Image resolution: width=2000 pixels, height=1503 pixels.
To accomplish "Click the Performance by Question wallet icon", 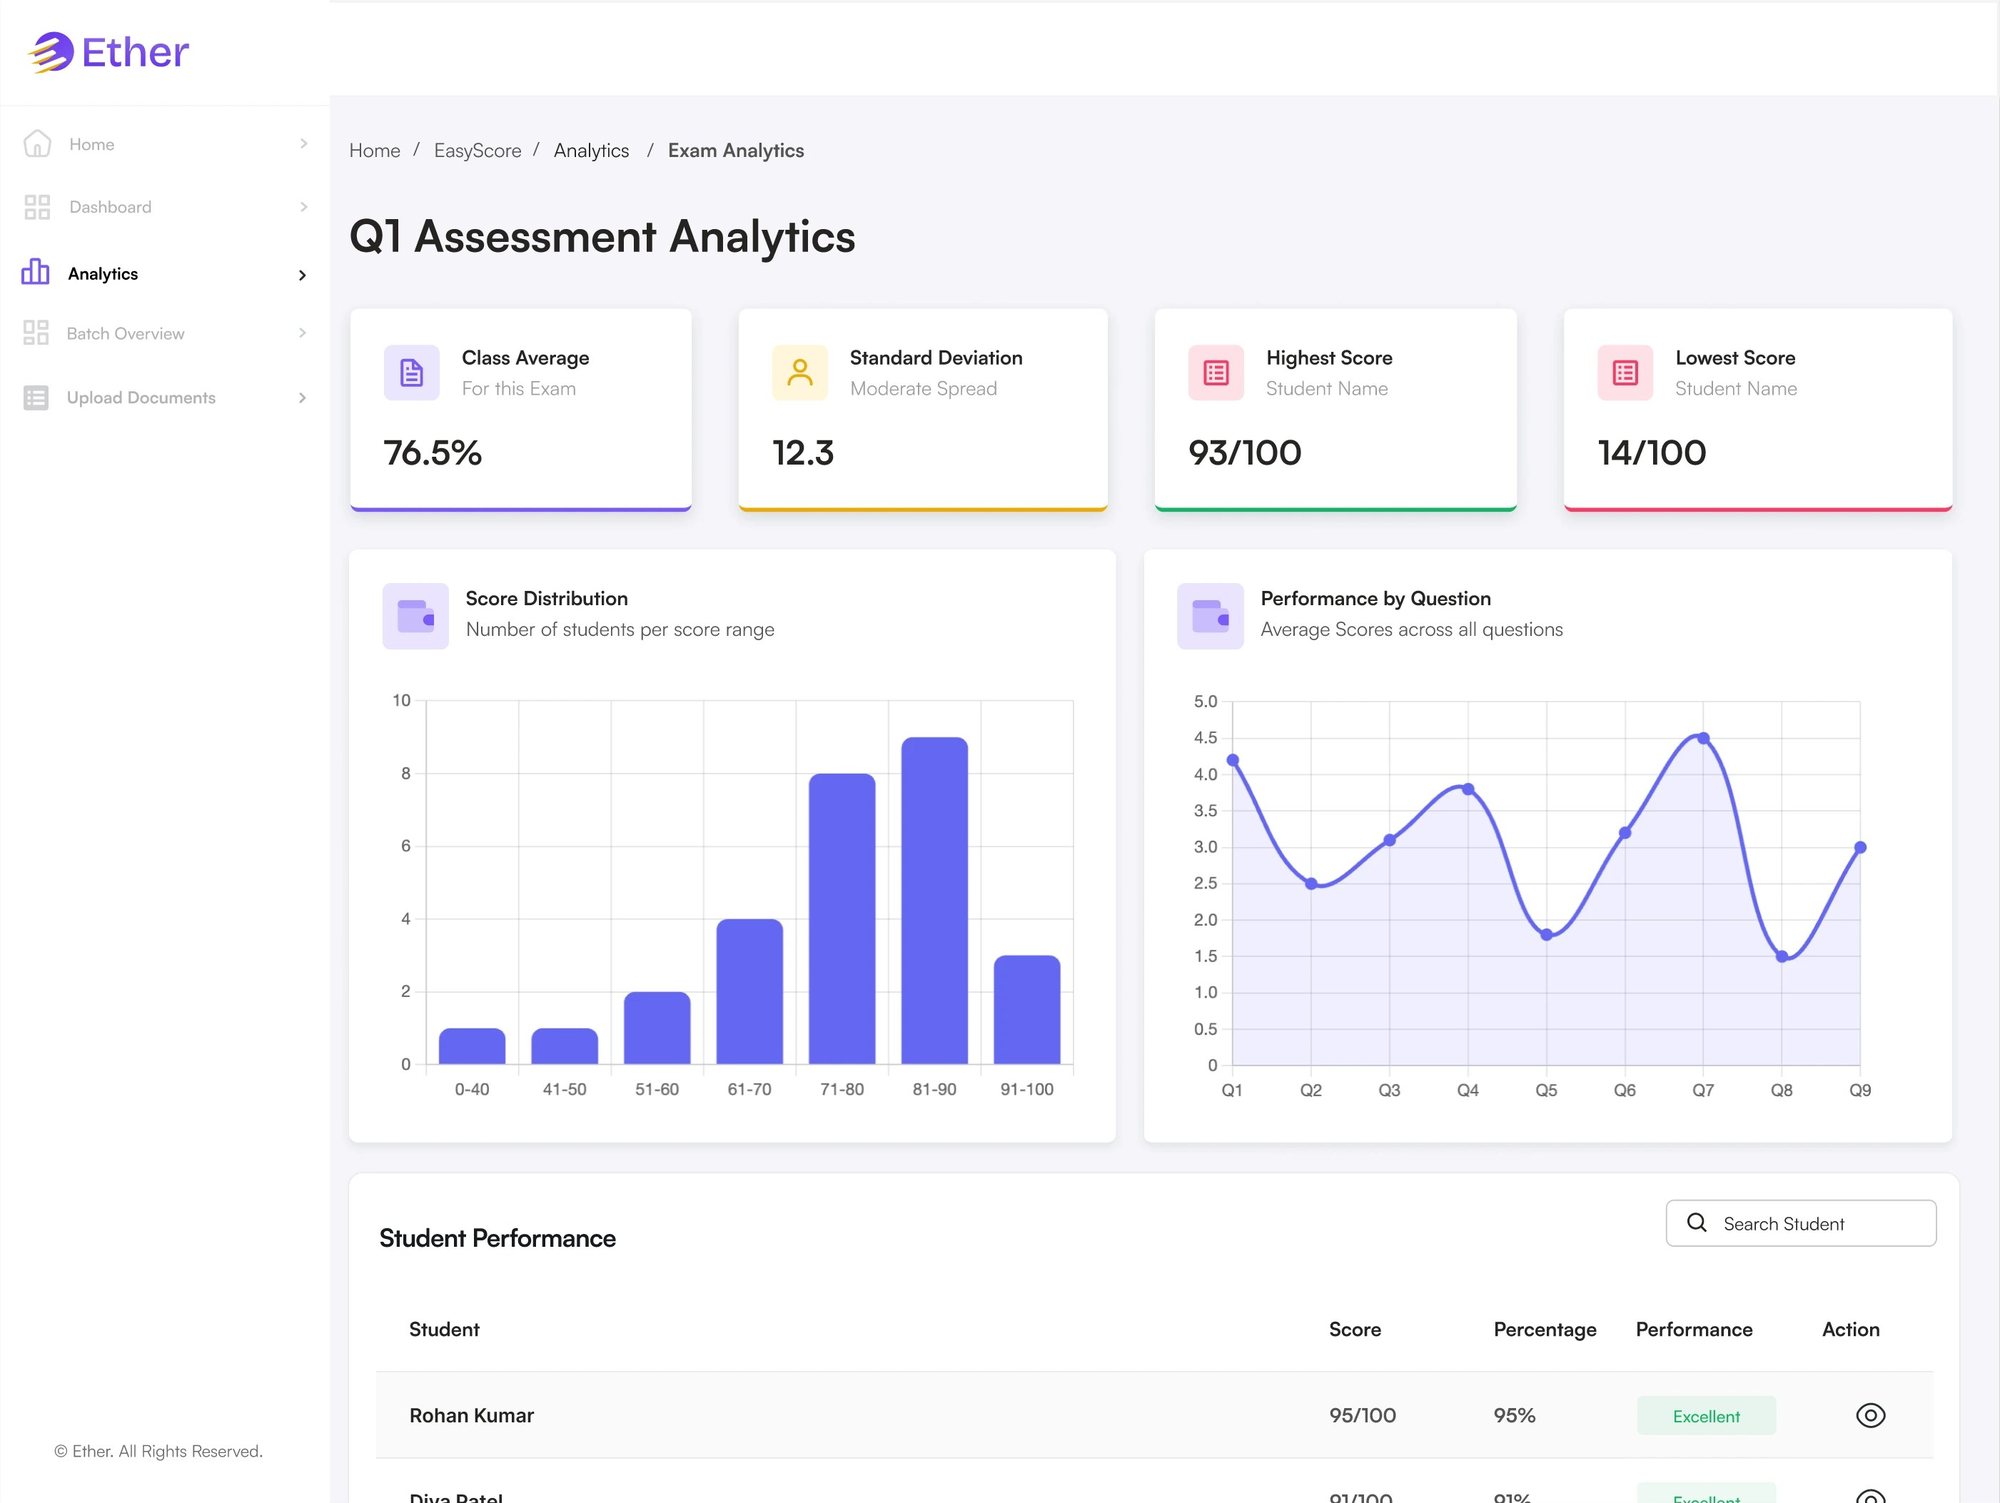I will pyautogui.click(x=1210, y=616).
